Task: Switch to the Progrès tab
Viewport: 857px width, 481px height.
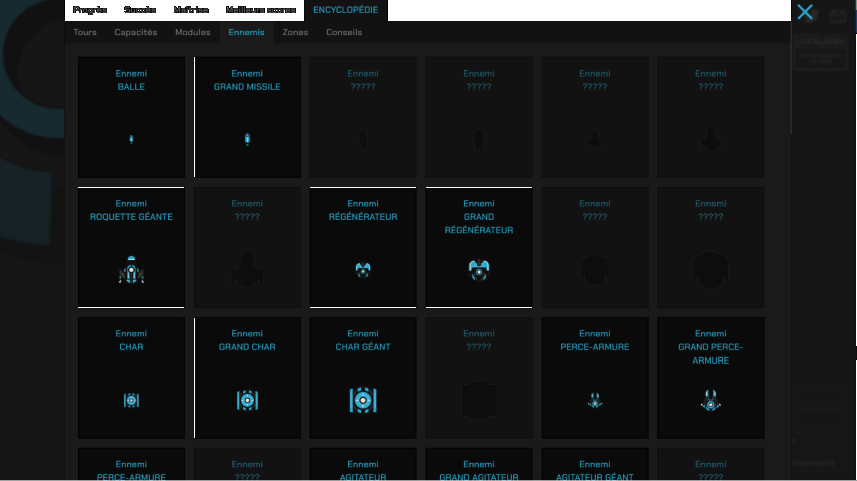Action: [90, 10]
